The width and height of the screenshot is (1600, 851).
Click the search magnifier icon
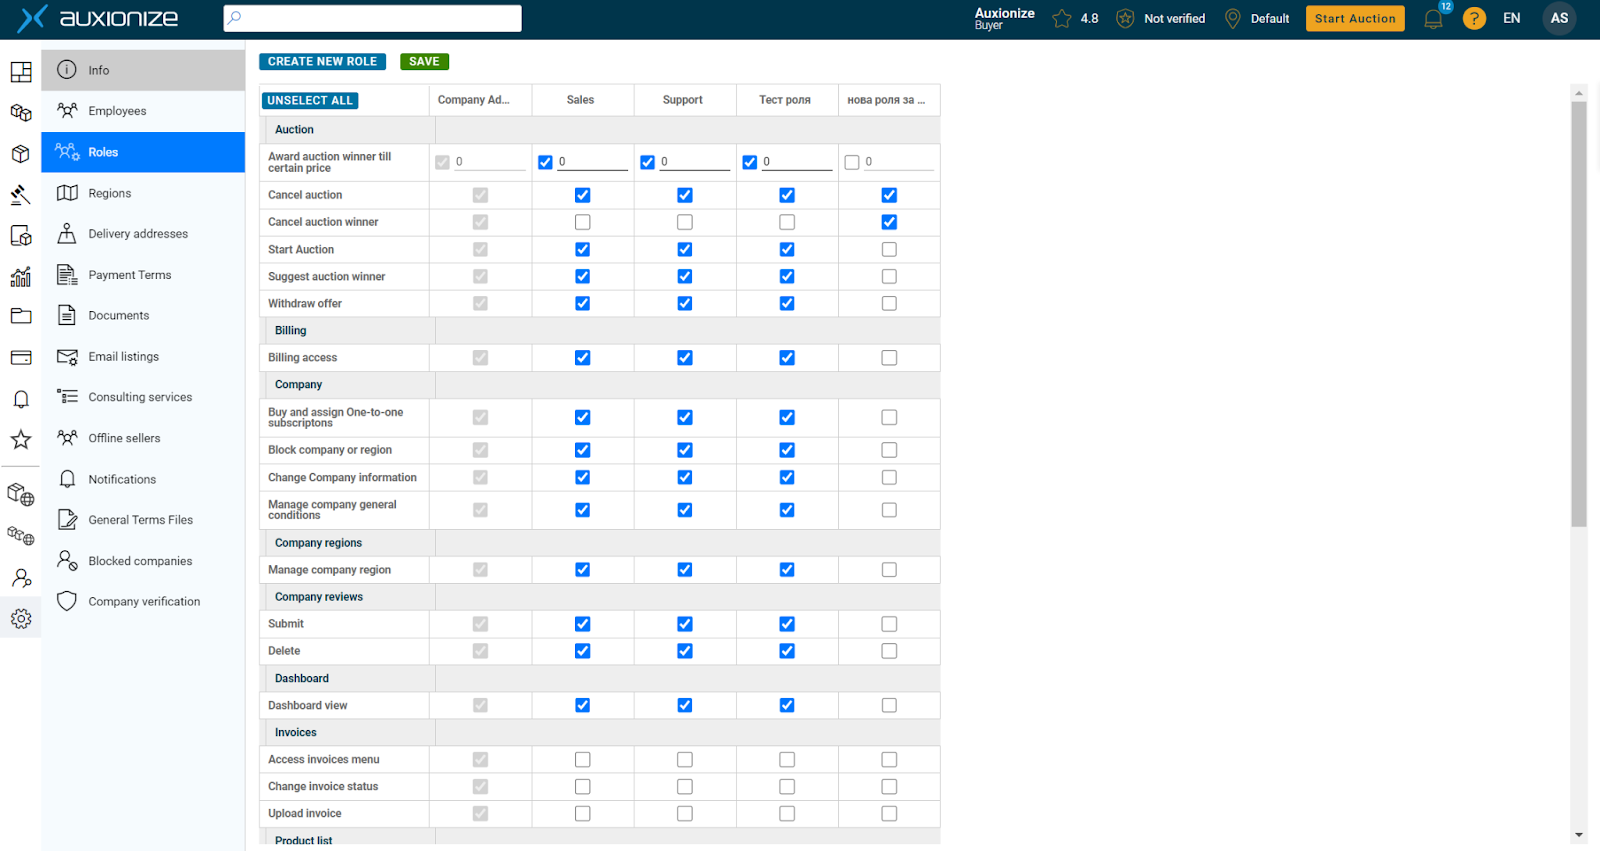click(x=234, y=17)
